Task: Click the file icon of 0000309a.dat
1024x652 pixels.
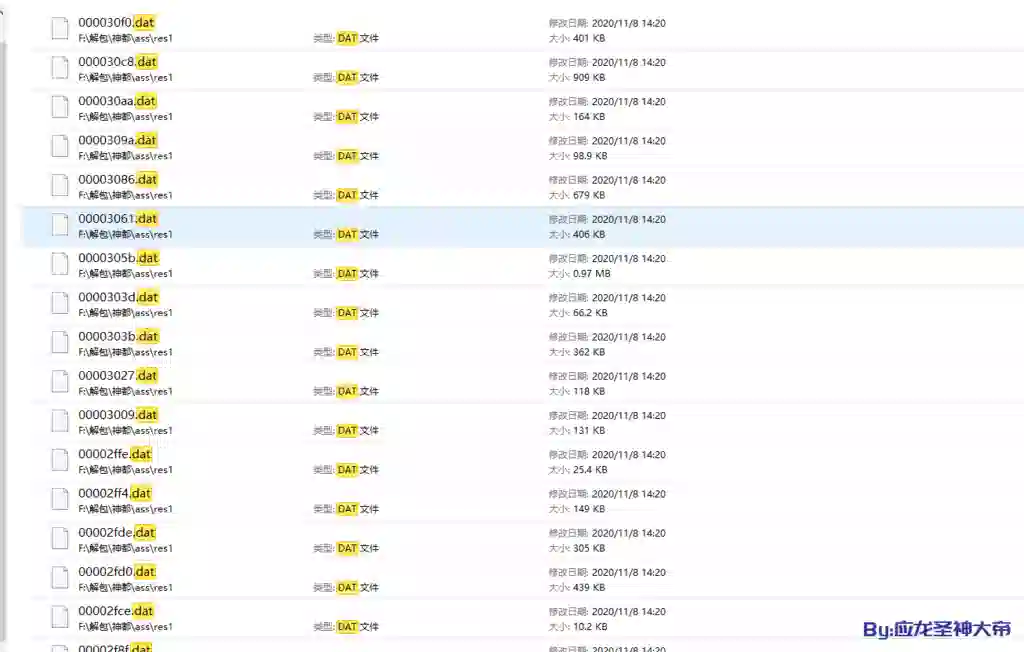Action: point(60,146)
